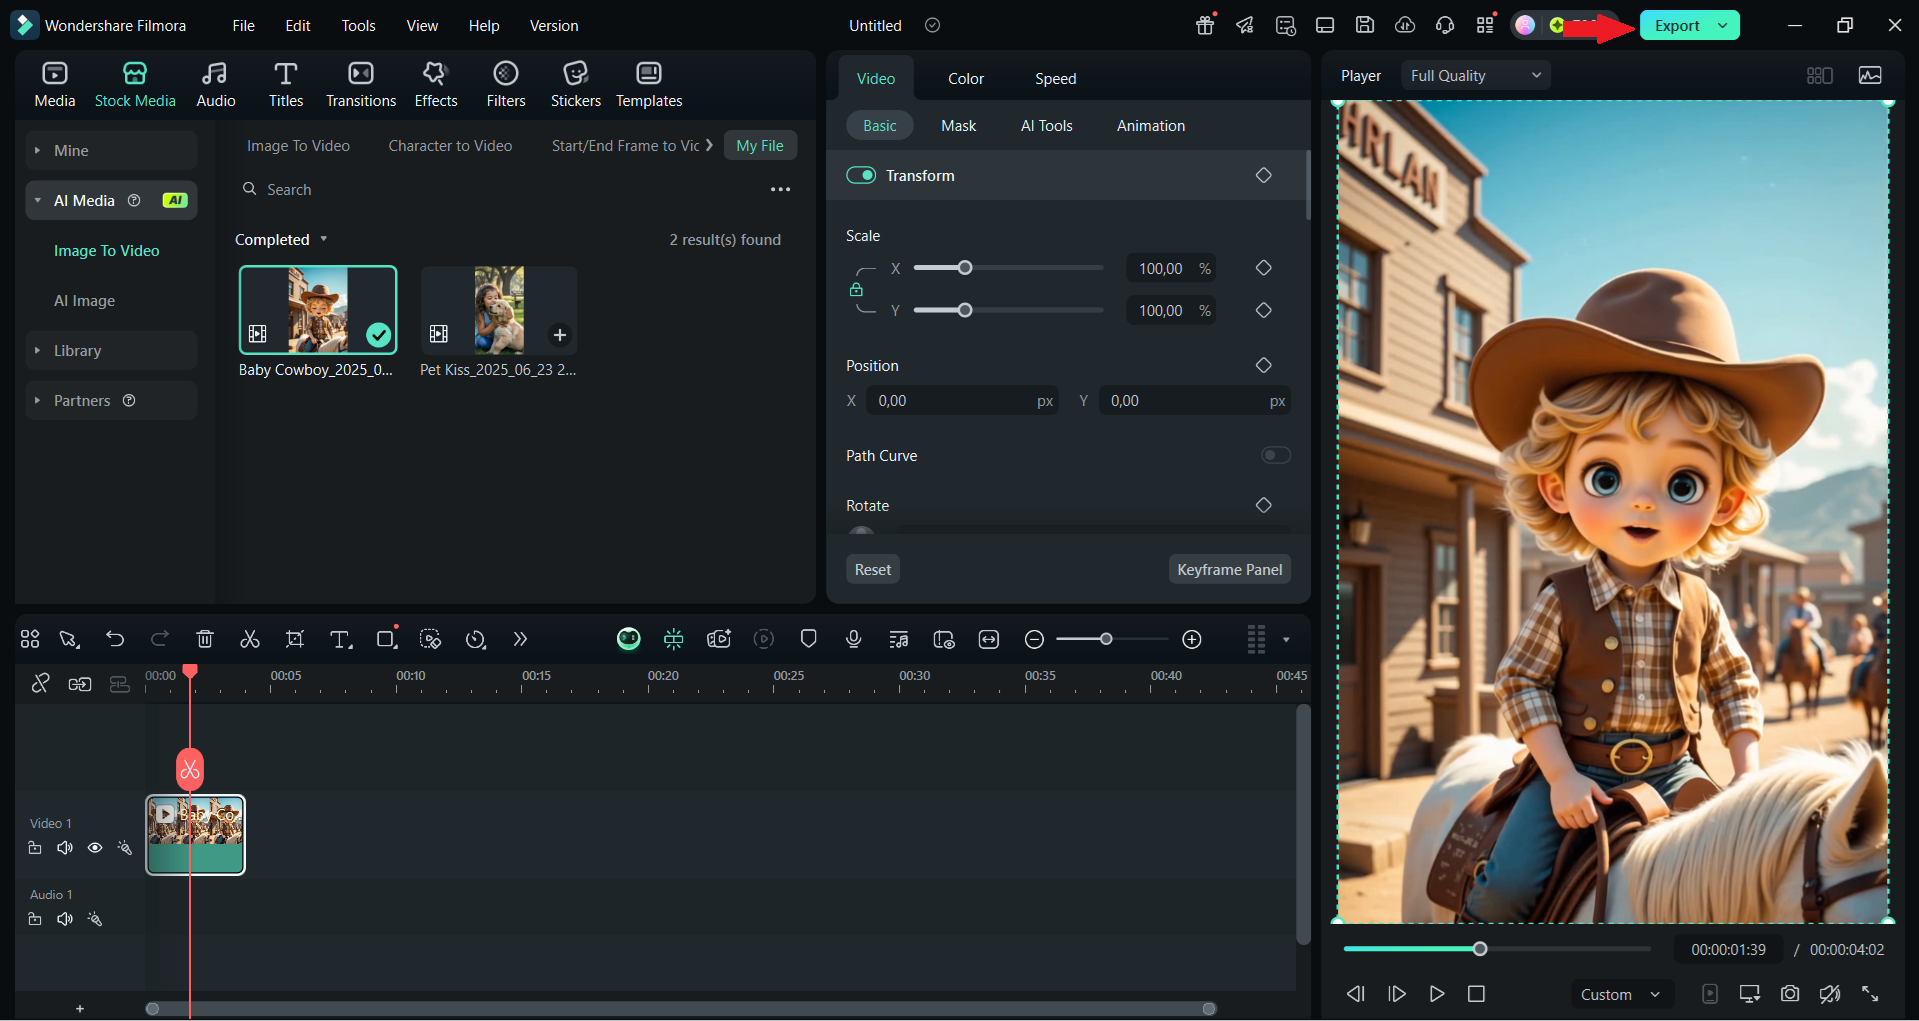Split clip with the scissors icon
The height and width of the screenshot is (1021, 1919).
tap(250, 639)
